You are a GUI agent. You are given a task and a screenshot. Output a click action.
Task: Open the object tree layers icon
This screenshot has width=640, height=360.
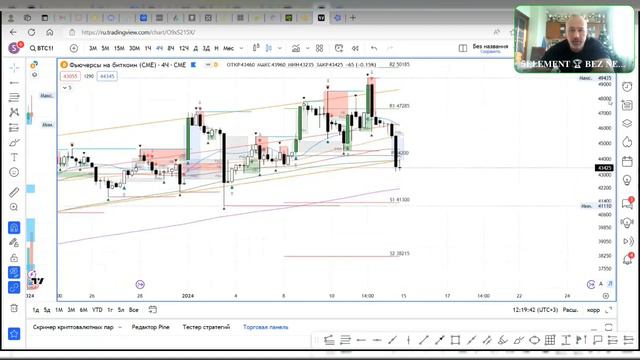627,123
